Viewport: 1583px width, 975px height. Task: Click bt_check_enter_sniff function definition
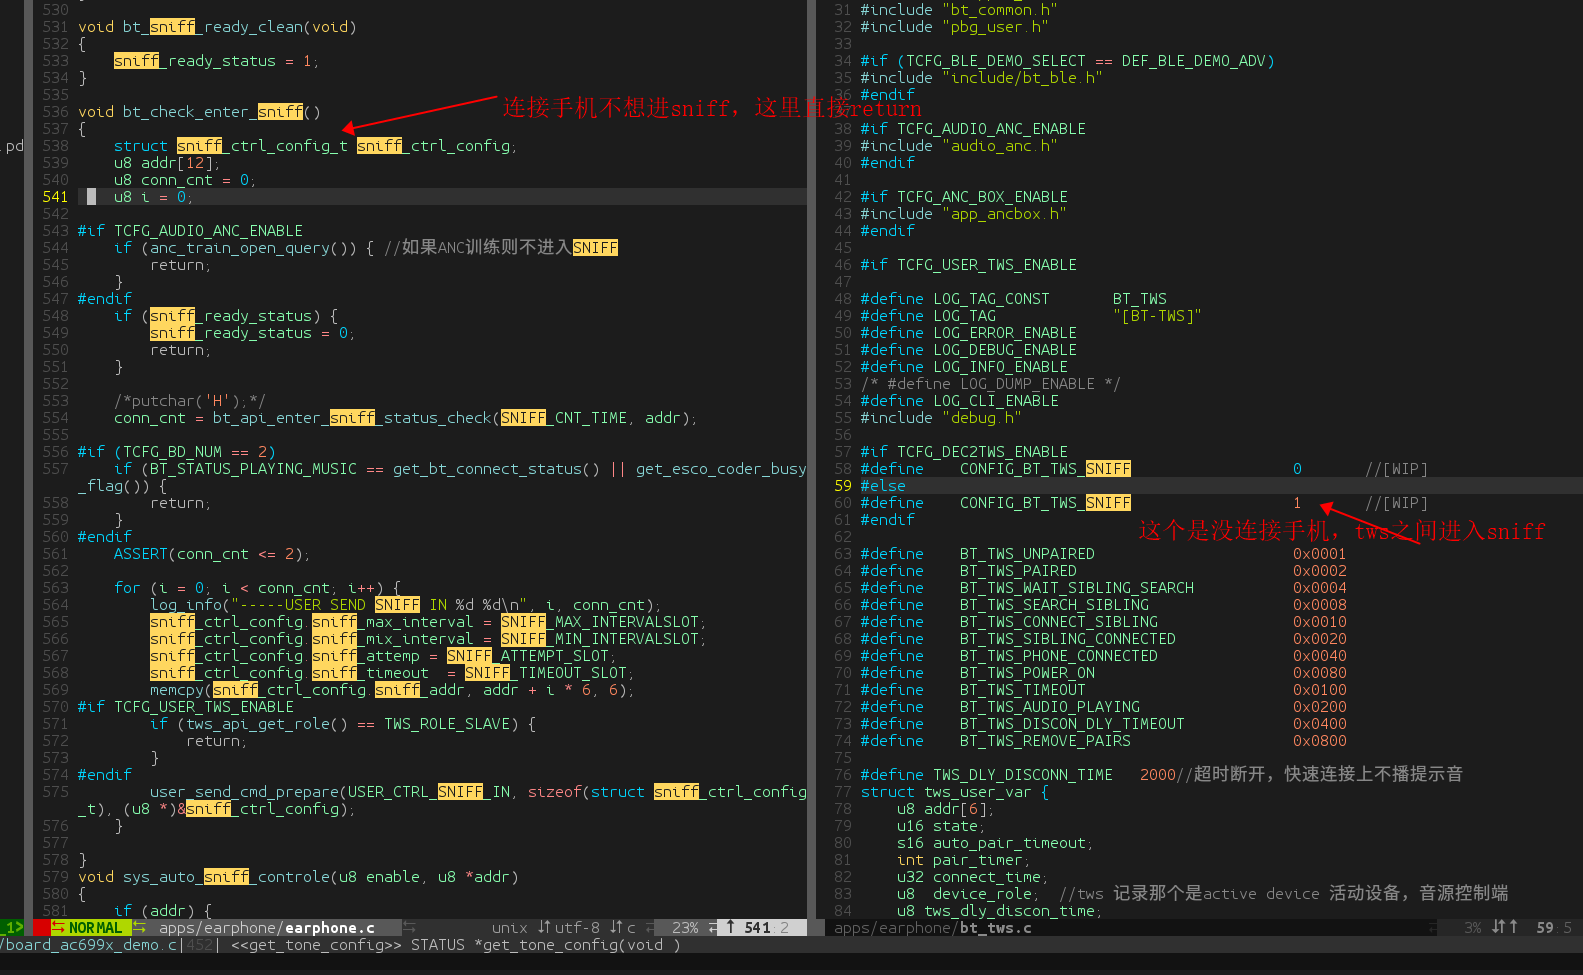tap(213, 112)
